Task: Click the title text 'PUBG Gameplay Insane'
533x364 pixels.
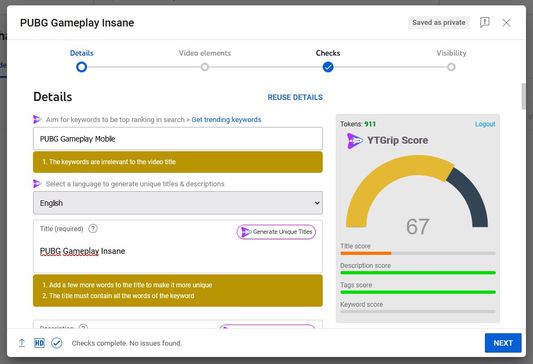Action: coord(83,251)
